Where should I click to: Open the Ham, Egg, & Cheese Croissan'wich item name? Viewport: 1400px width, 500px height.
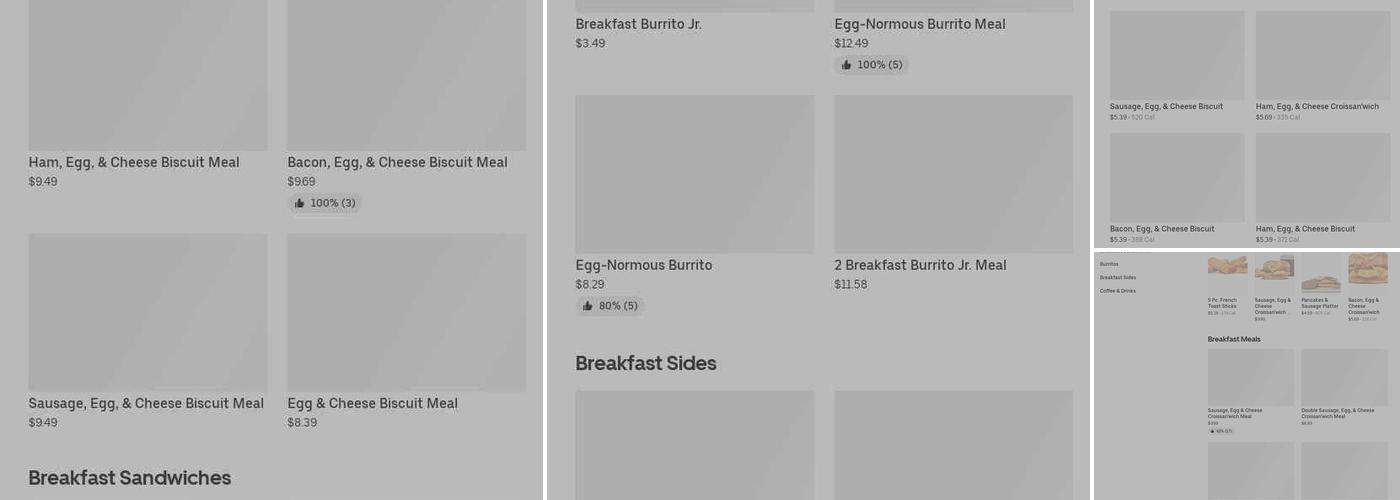point(1317,106)
